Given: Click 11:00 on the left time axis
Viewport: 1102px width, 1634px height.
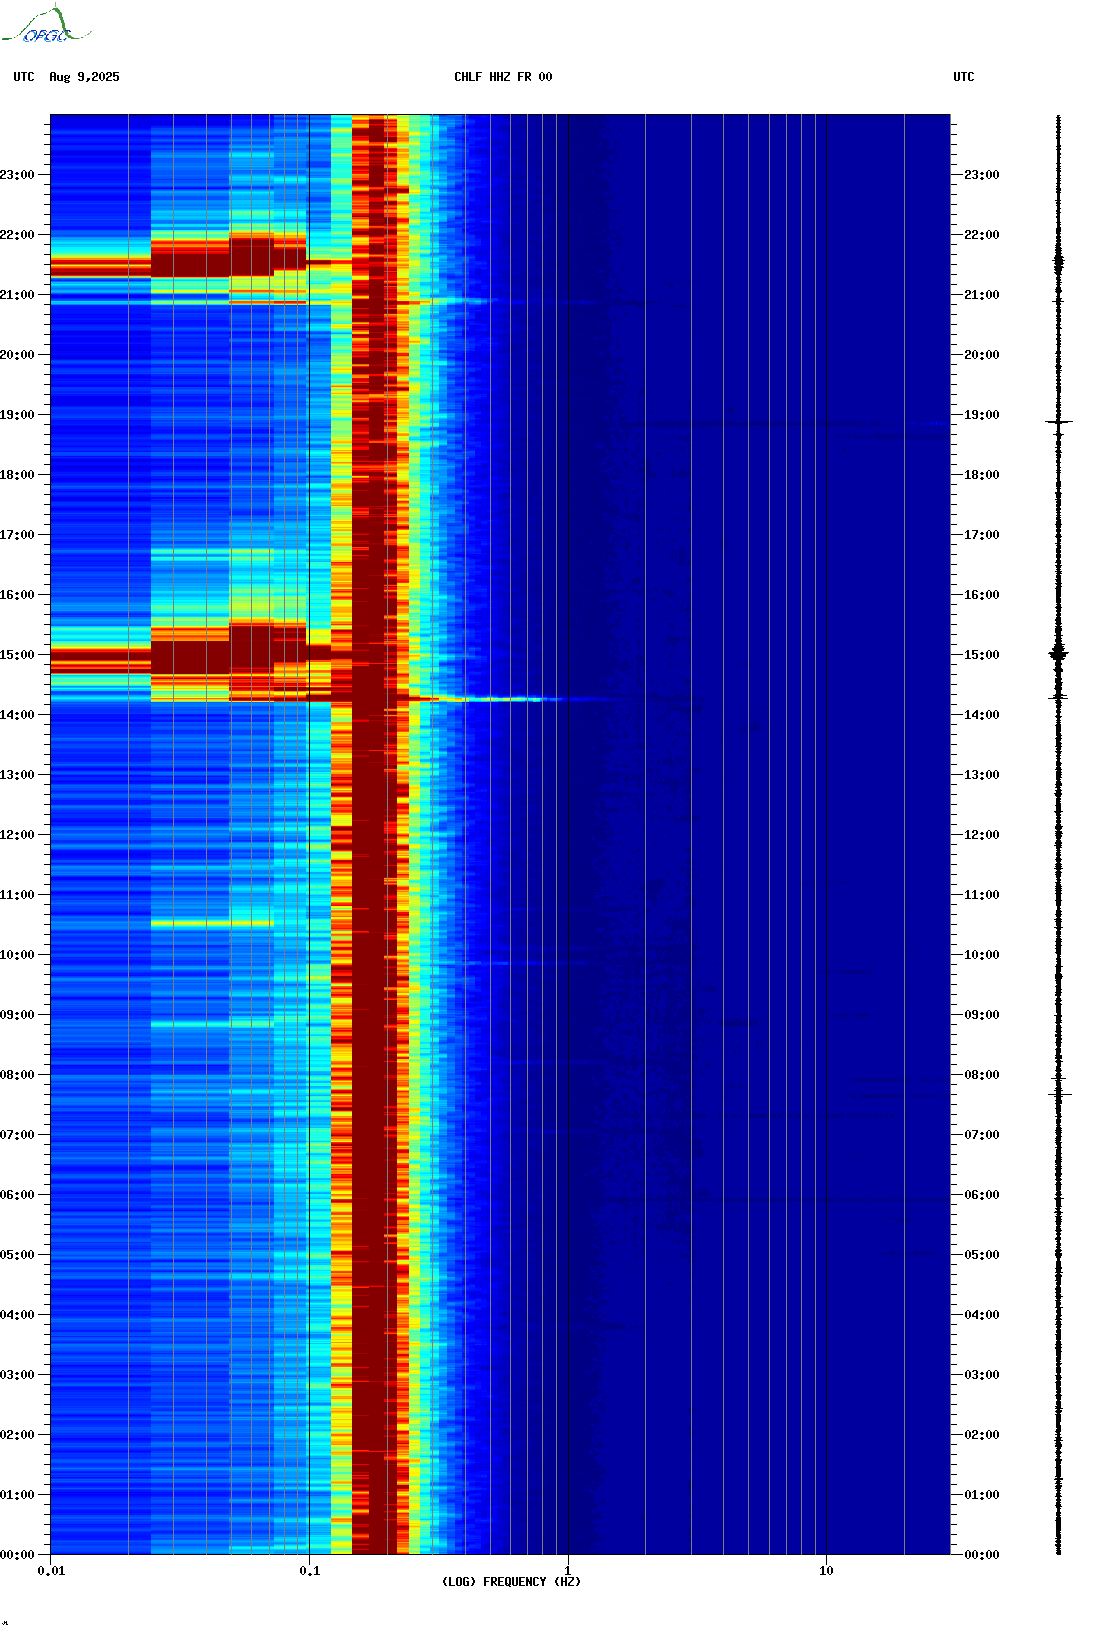Looking at the screenshot, I should tap(17, 895).
